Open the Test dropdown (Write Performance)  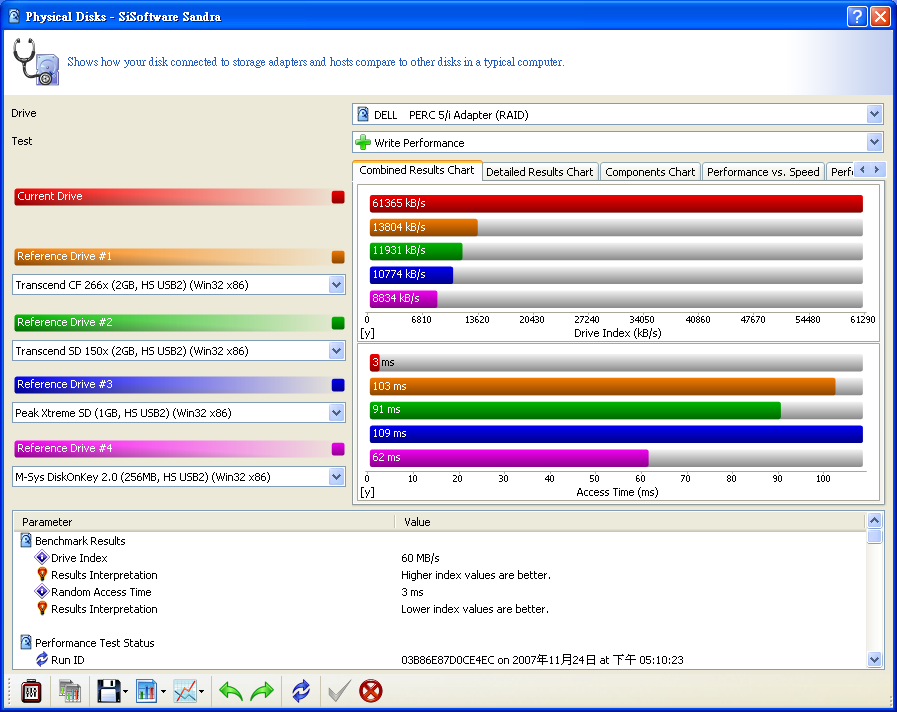[874, 142]
